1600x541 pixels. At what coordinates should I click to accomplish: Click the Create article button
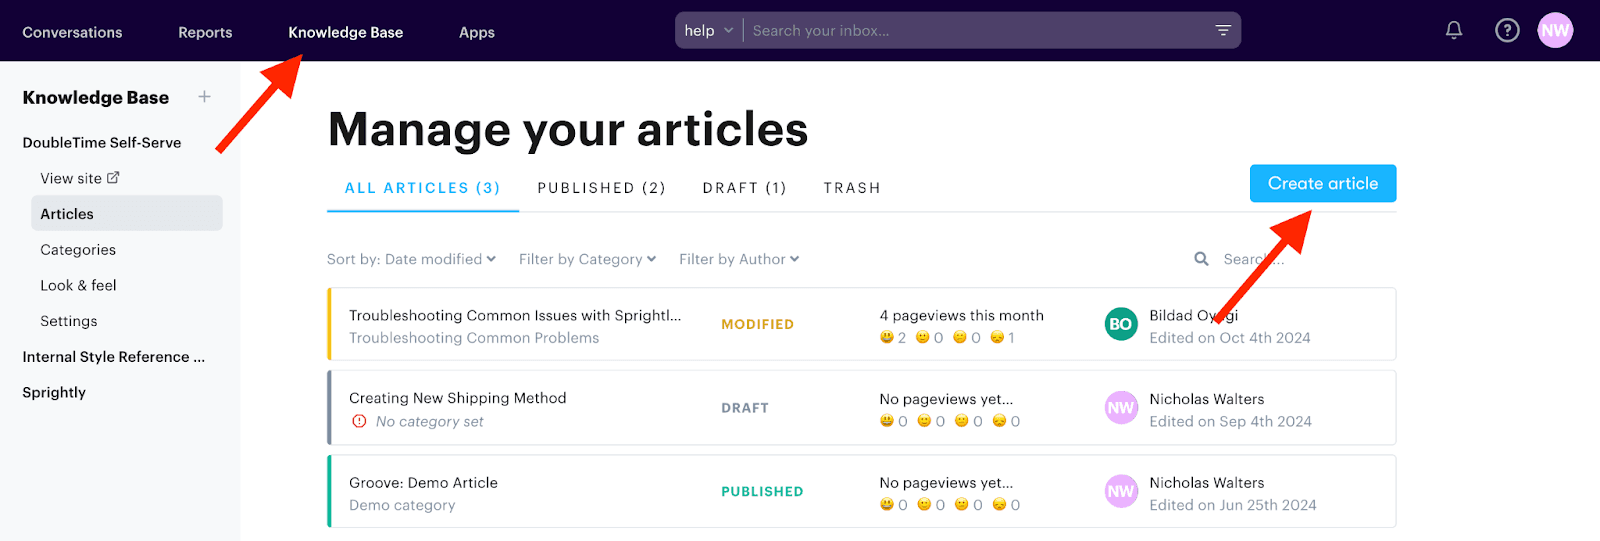[1323, 183]
